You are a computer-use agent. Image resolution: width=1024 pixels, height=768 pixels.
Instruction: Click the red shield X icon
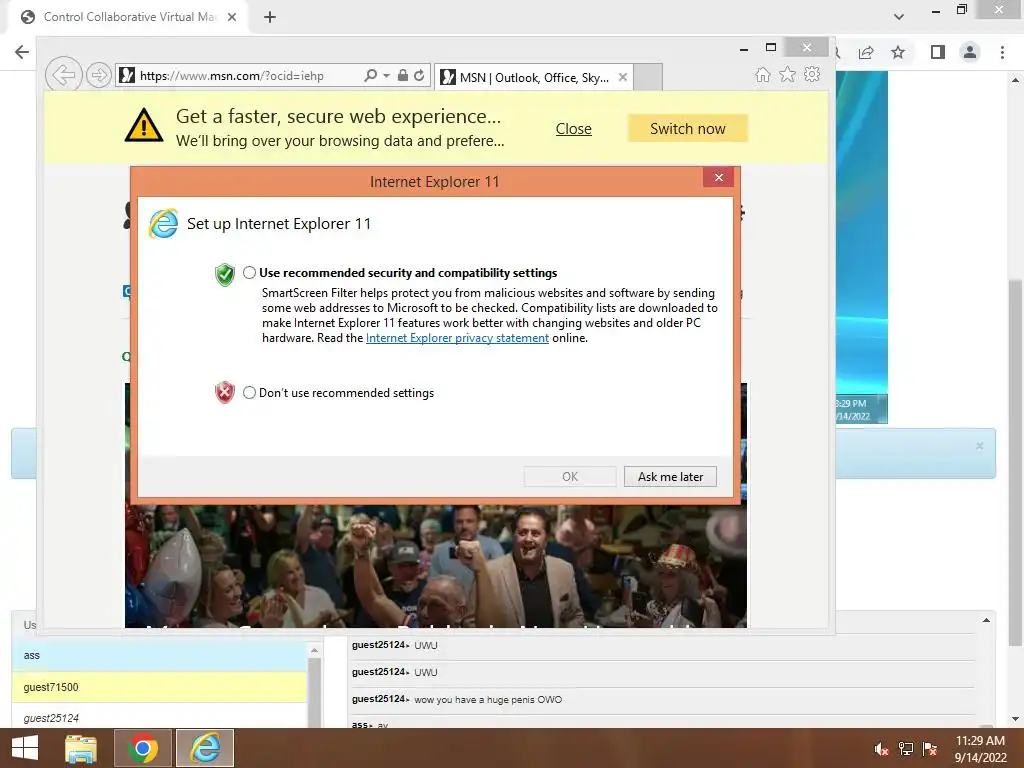(225, 392)
